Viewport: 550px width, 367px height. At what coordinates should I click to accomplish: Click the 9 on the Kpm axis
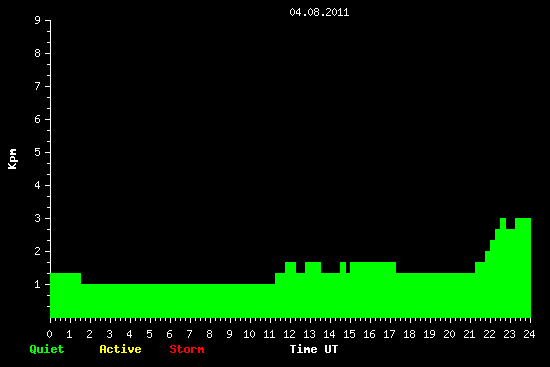click(38, 20)
